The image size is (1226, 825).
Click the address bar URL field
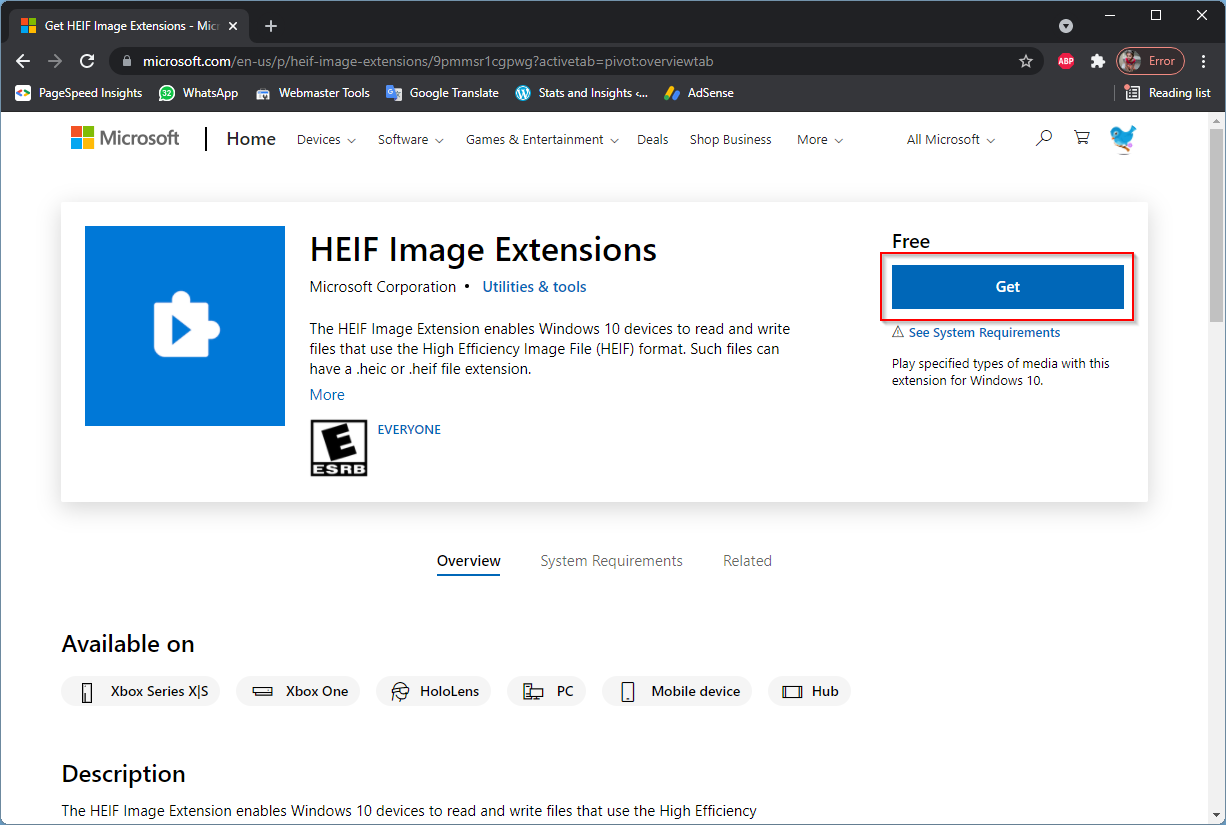pos(577,61)
